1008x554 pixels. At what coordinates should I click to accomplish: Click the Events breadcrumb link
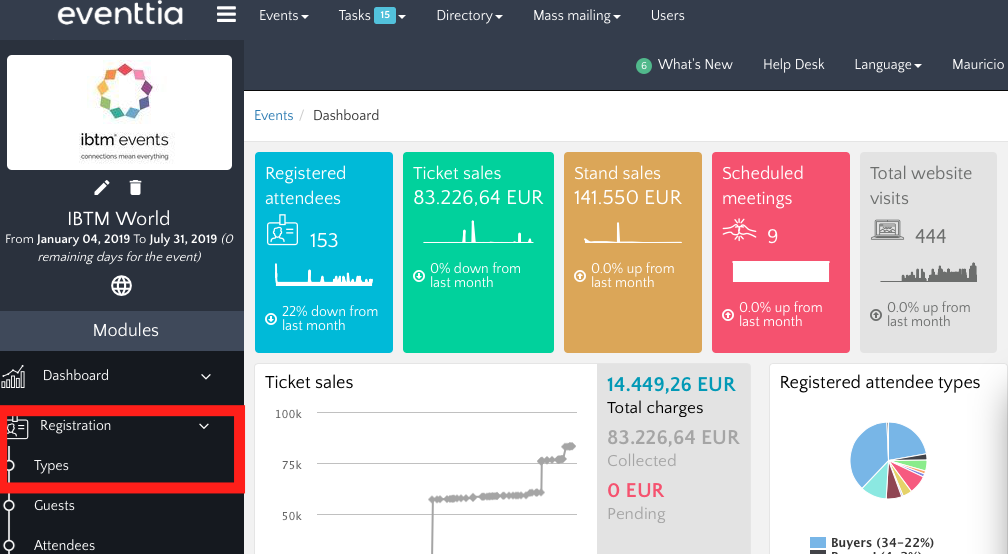[x=273, y=116]
